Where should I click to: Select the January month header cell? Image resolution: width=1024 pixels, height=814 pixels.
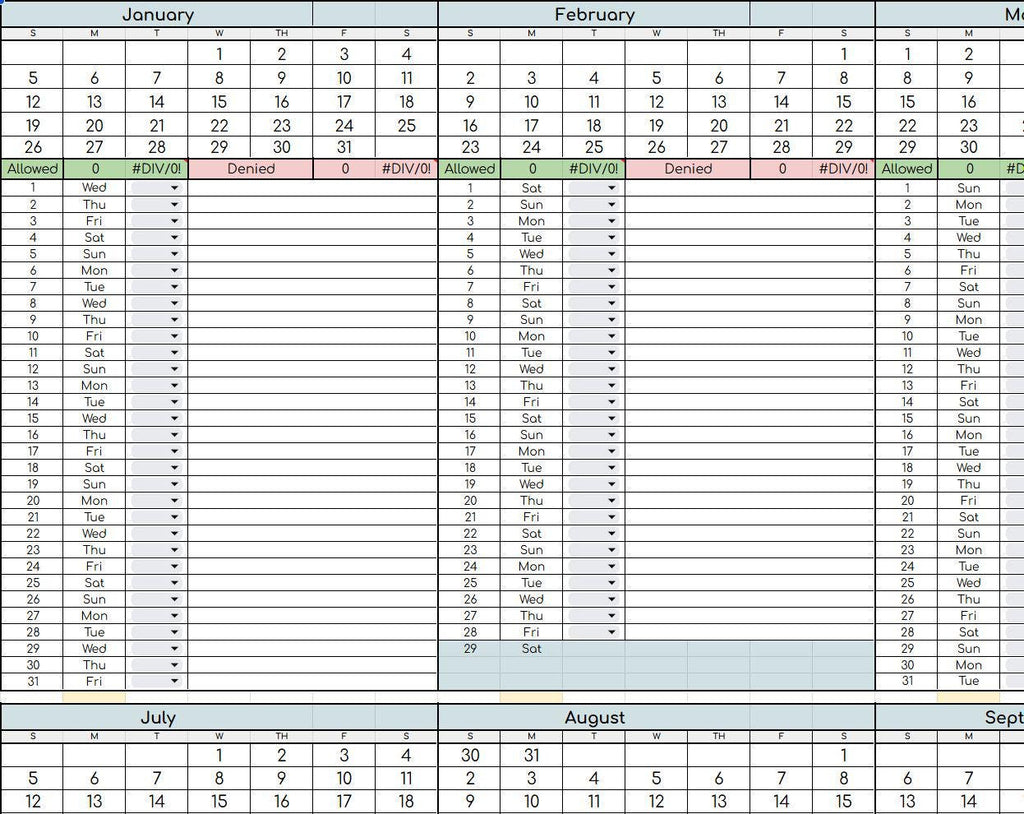[x=157, y=14]
